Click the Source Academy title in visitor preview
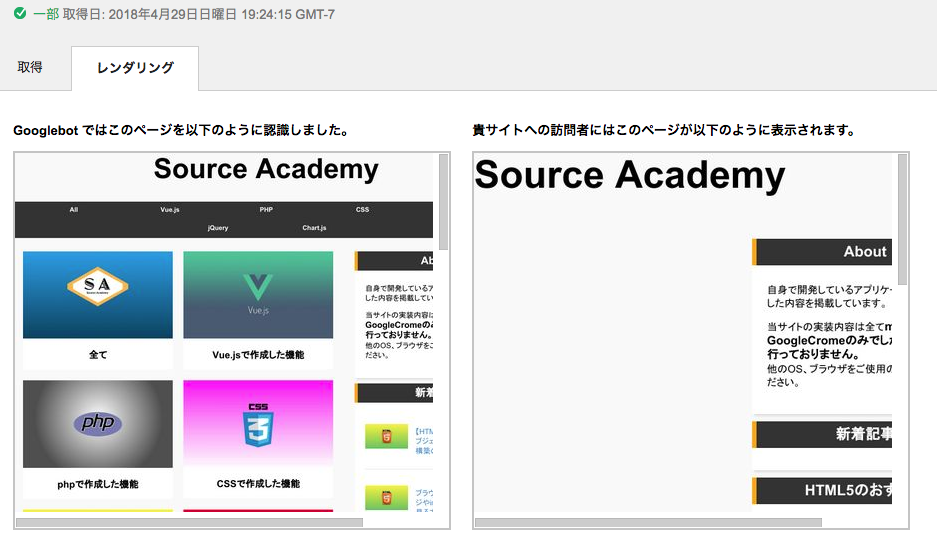 coord(630,175)
